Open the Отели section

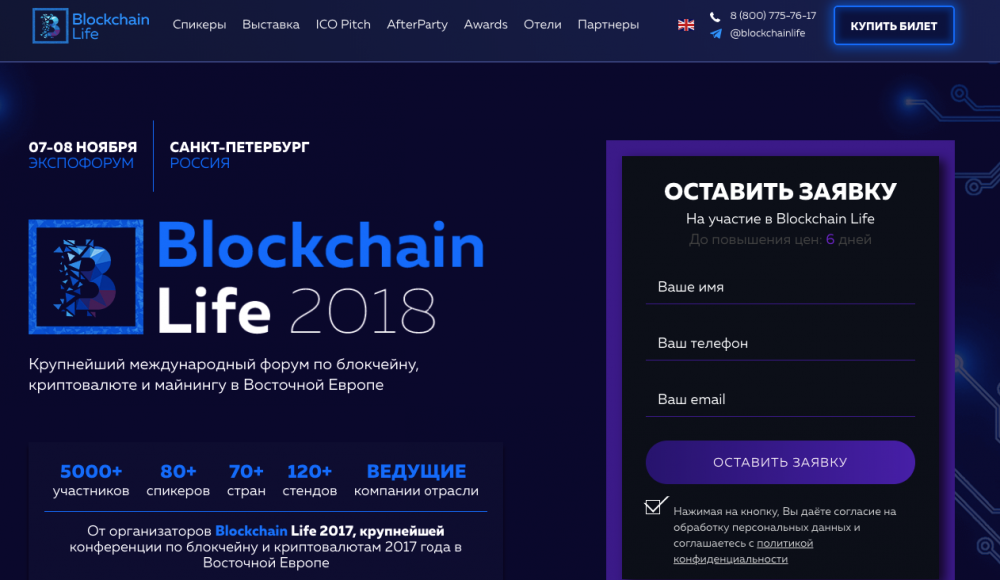coord(542,25)
